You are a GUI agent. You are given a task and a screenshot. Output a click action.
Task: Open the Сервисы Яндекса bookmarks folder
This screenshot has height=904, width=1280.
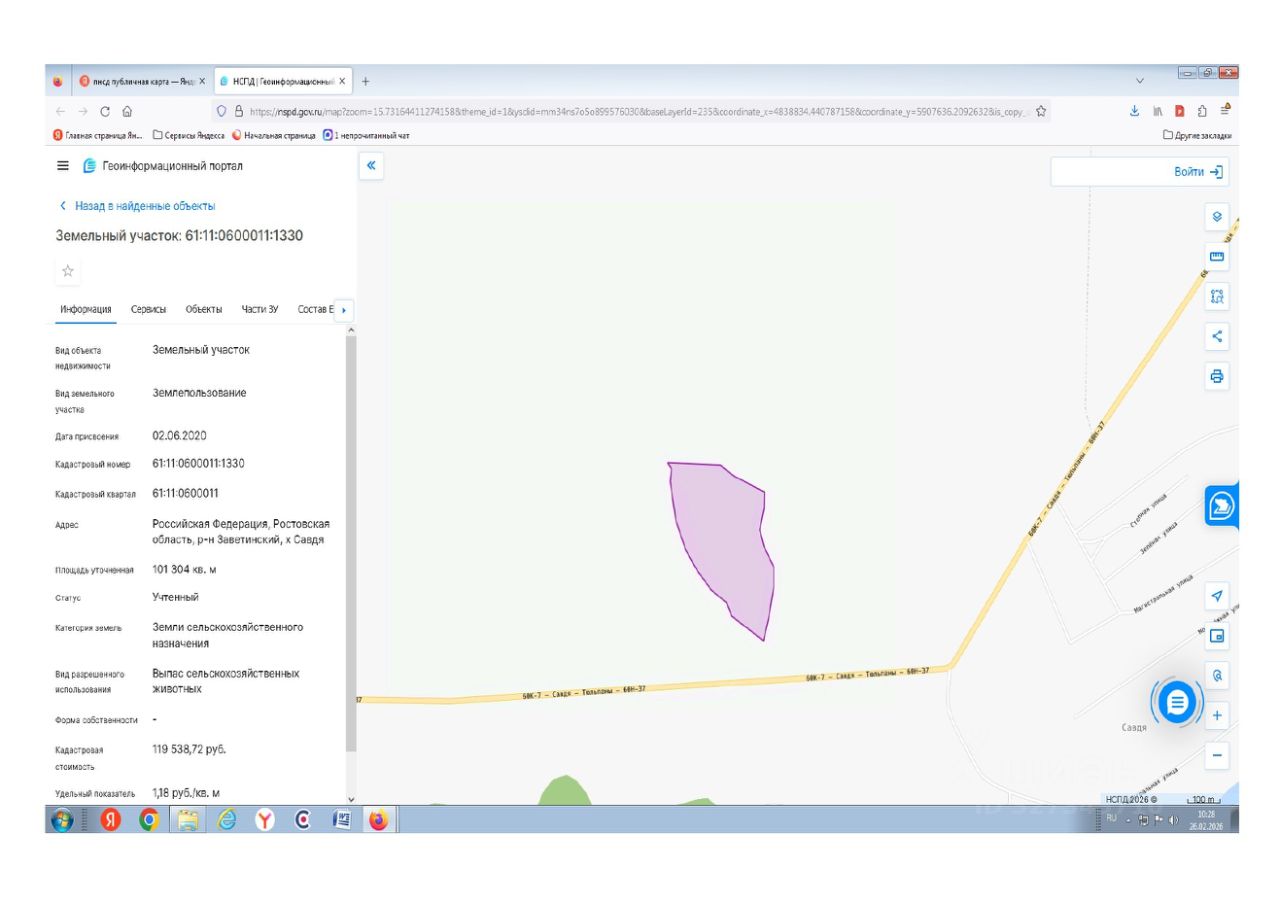(x=189, y=135)
